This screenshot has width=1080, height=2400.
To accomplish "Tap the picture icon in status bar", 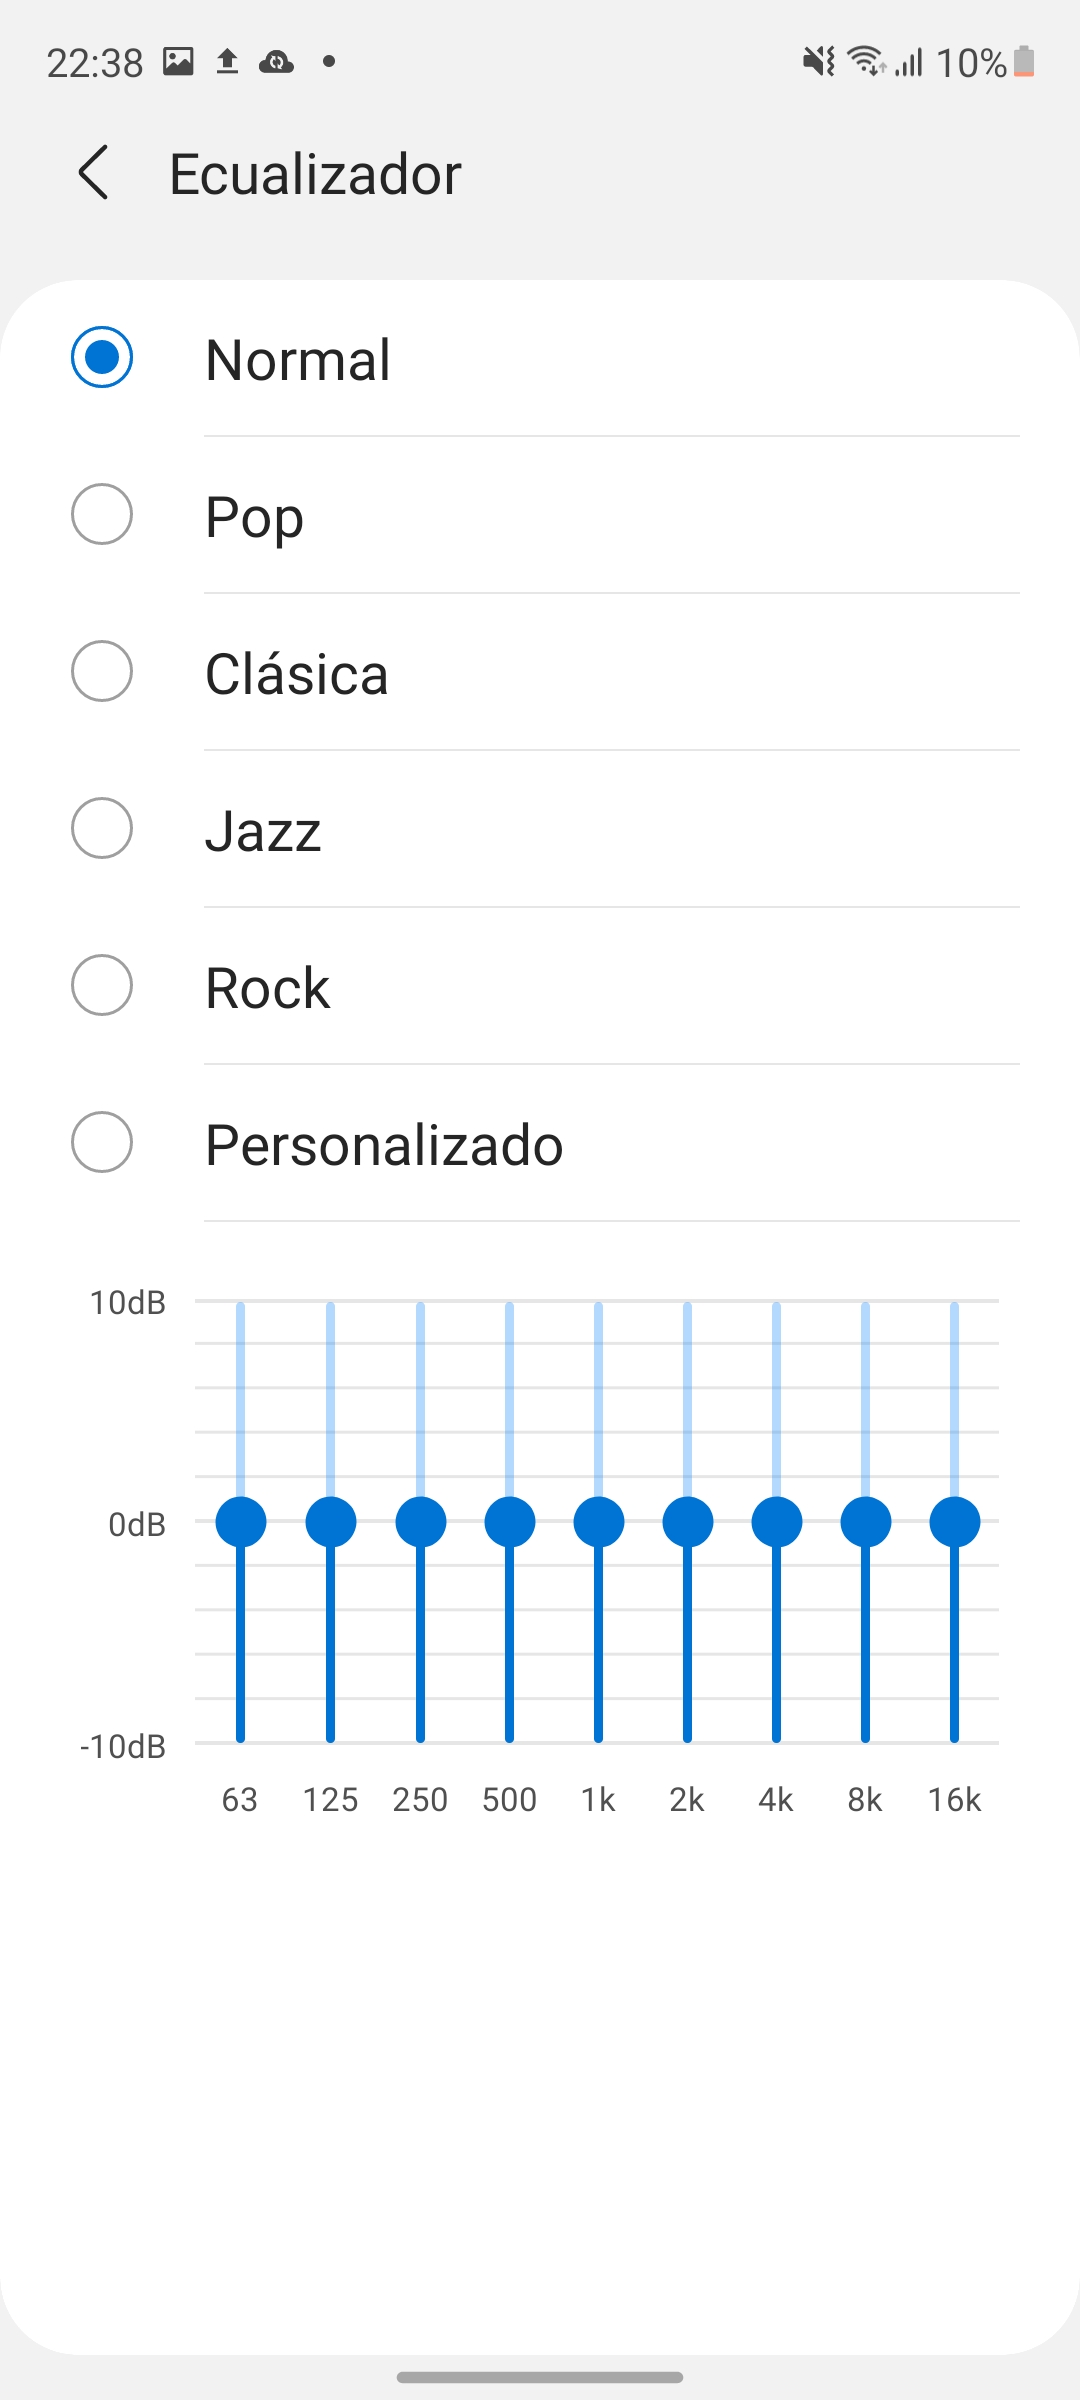I will click(178, 62).
